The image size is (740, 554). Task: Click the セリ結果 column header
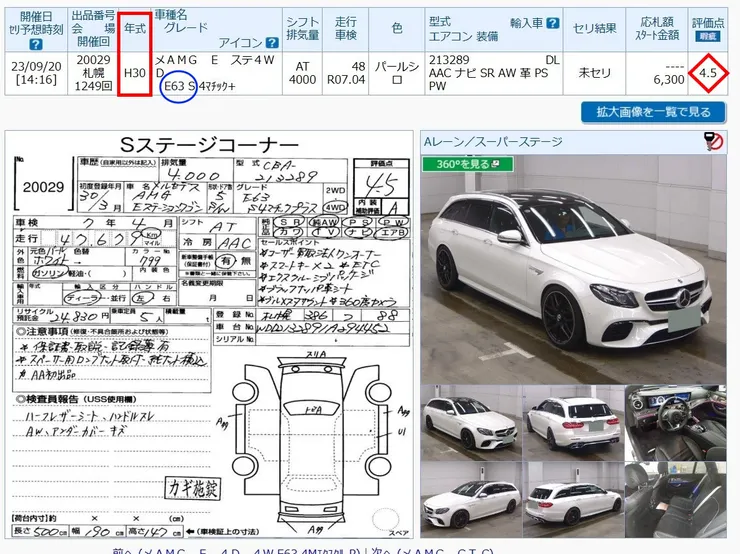click(x=594, y=29)
